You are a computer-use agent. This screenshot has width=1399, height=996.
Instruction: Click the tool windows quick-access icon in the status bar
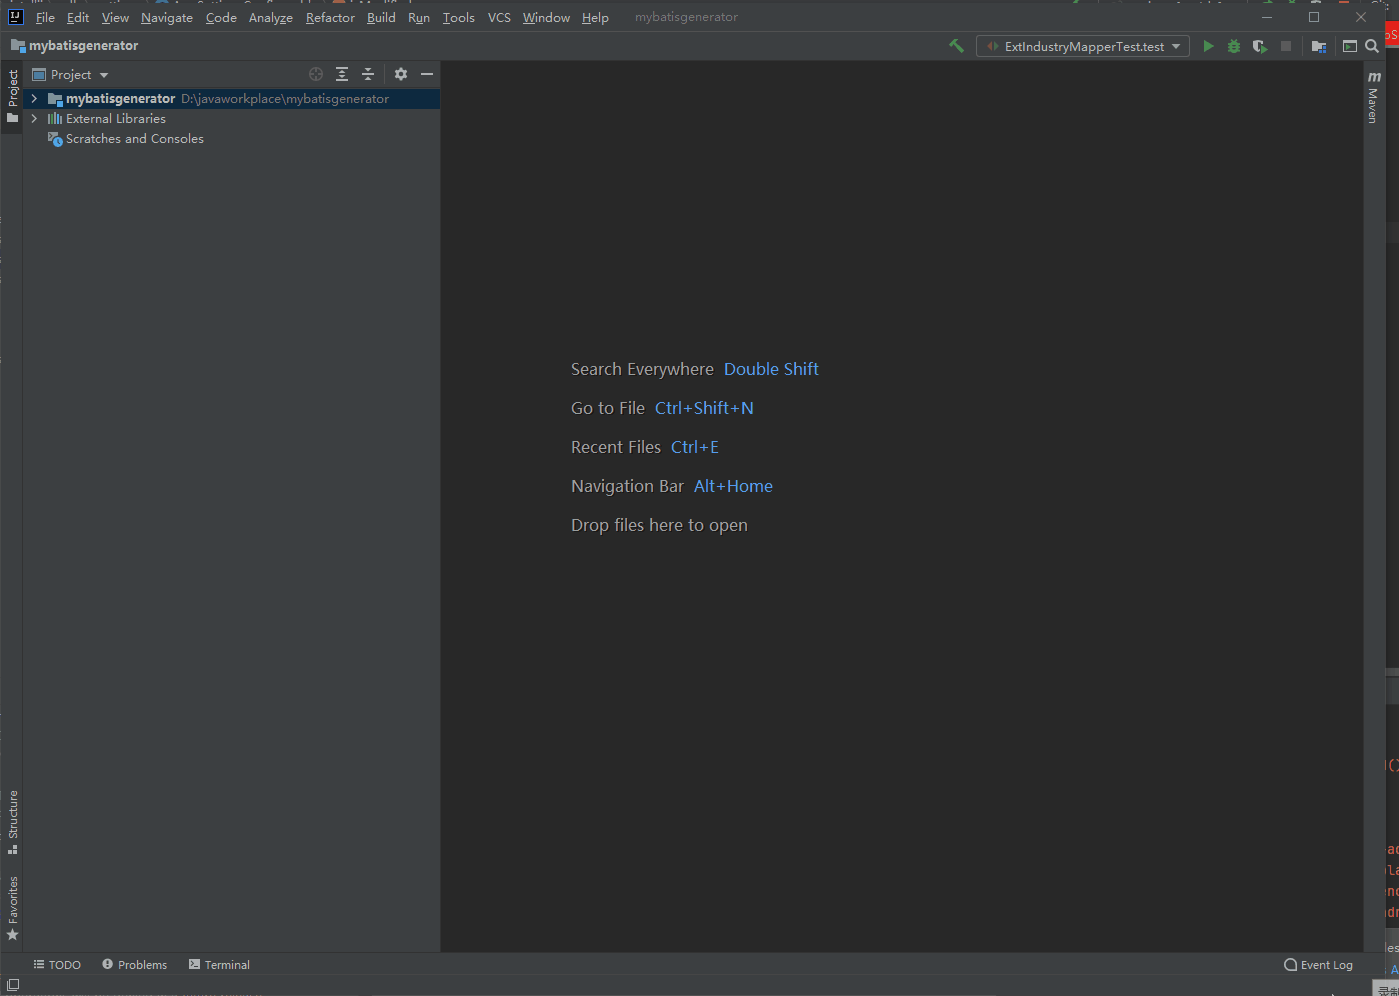pyautogui.click(x=13, y=986)
